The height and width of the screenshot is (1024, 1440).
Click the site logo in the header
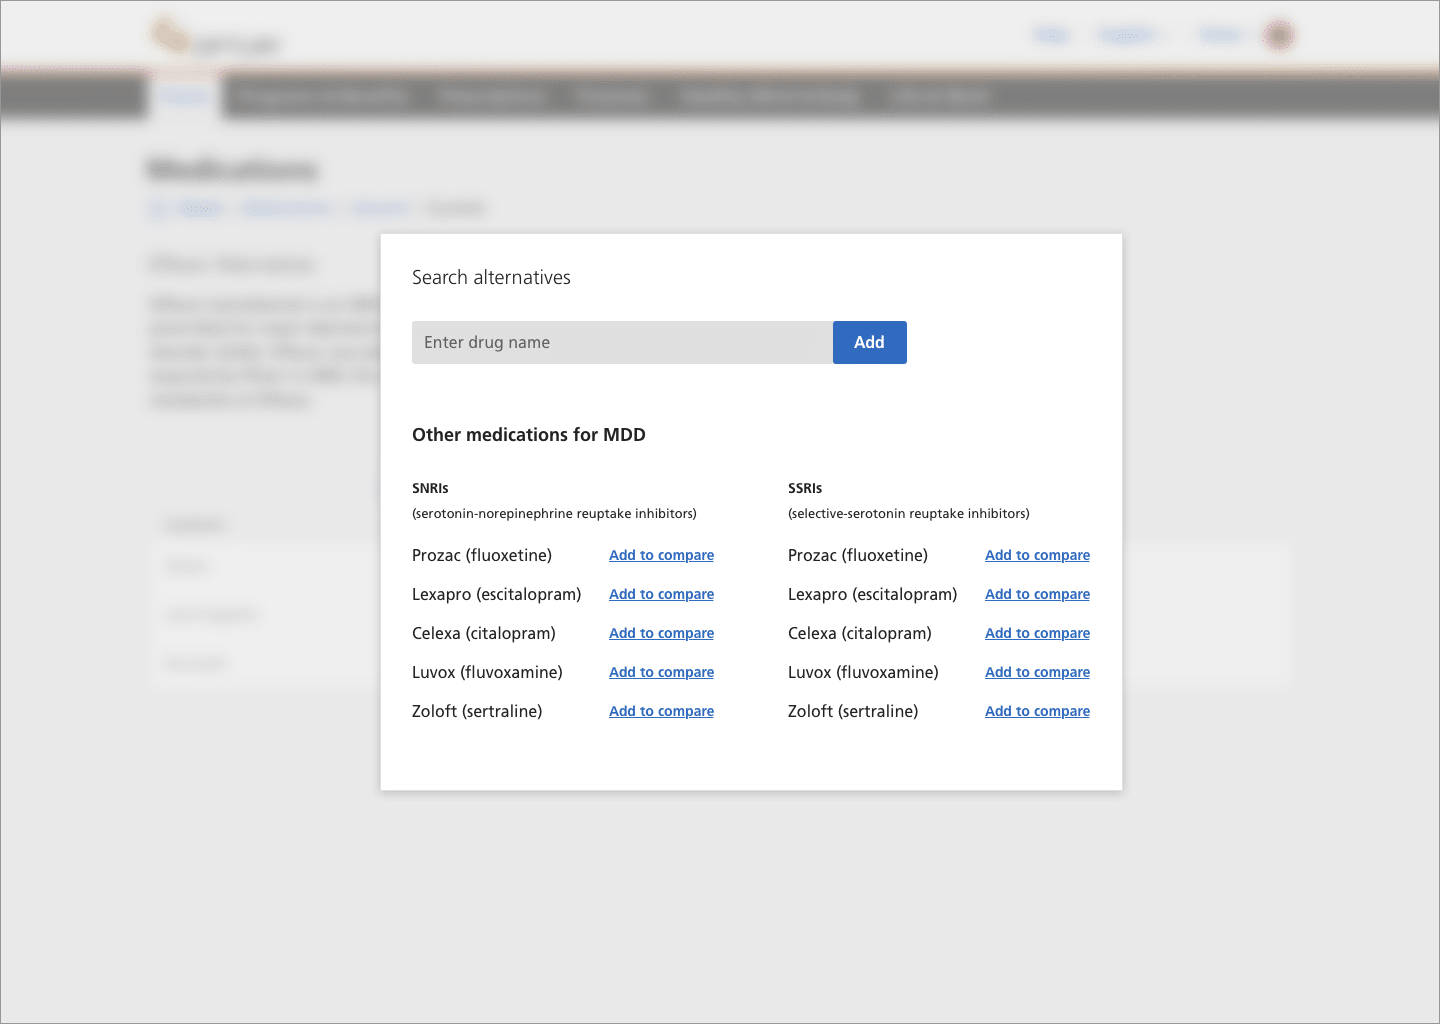pyautogui.click(x=215, y=38)
